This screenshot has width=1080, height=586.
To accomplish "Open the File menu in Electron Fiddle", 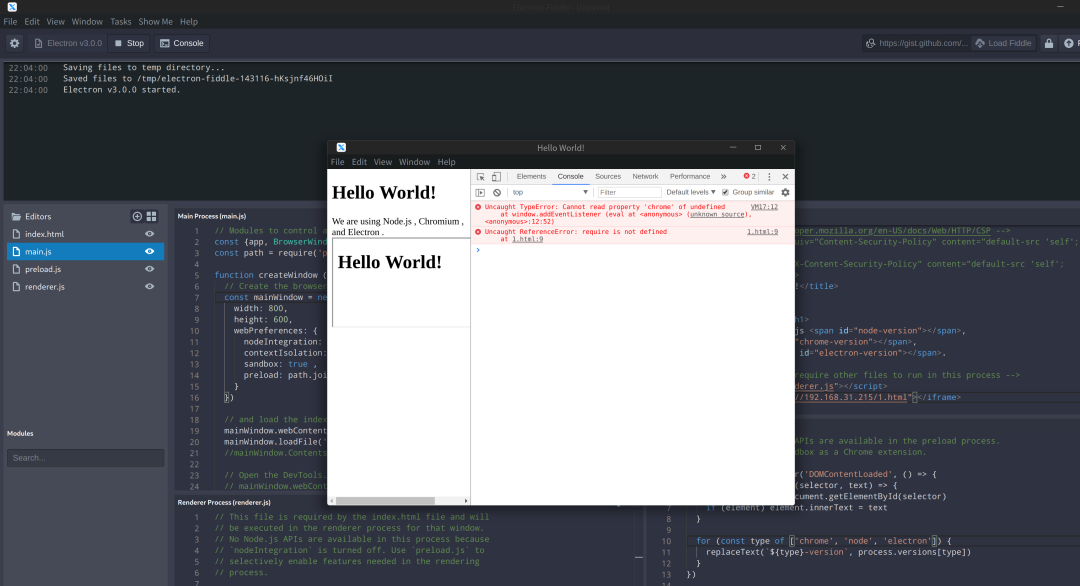I will point(10,21).
